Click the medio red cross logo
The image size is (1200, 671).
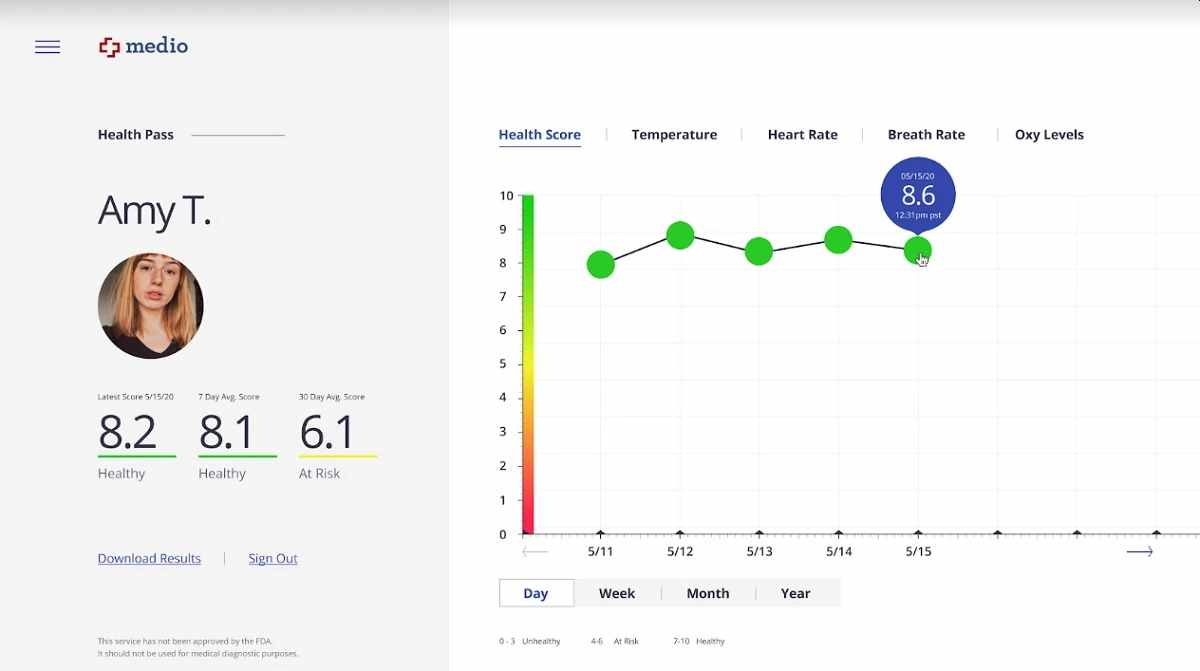109,47
